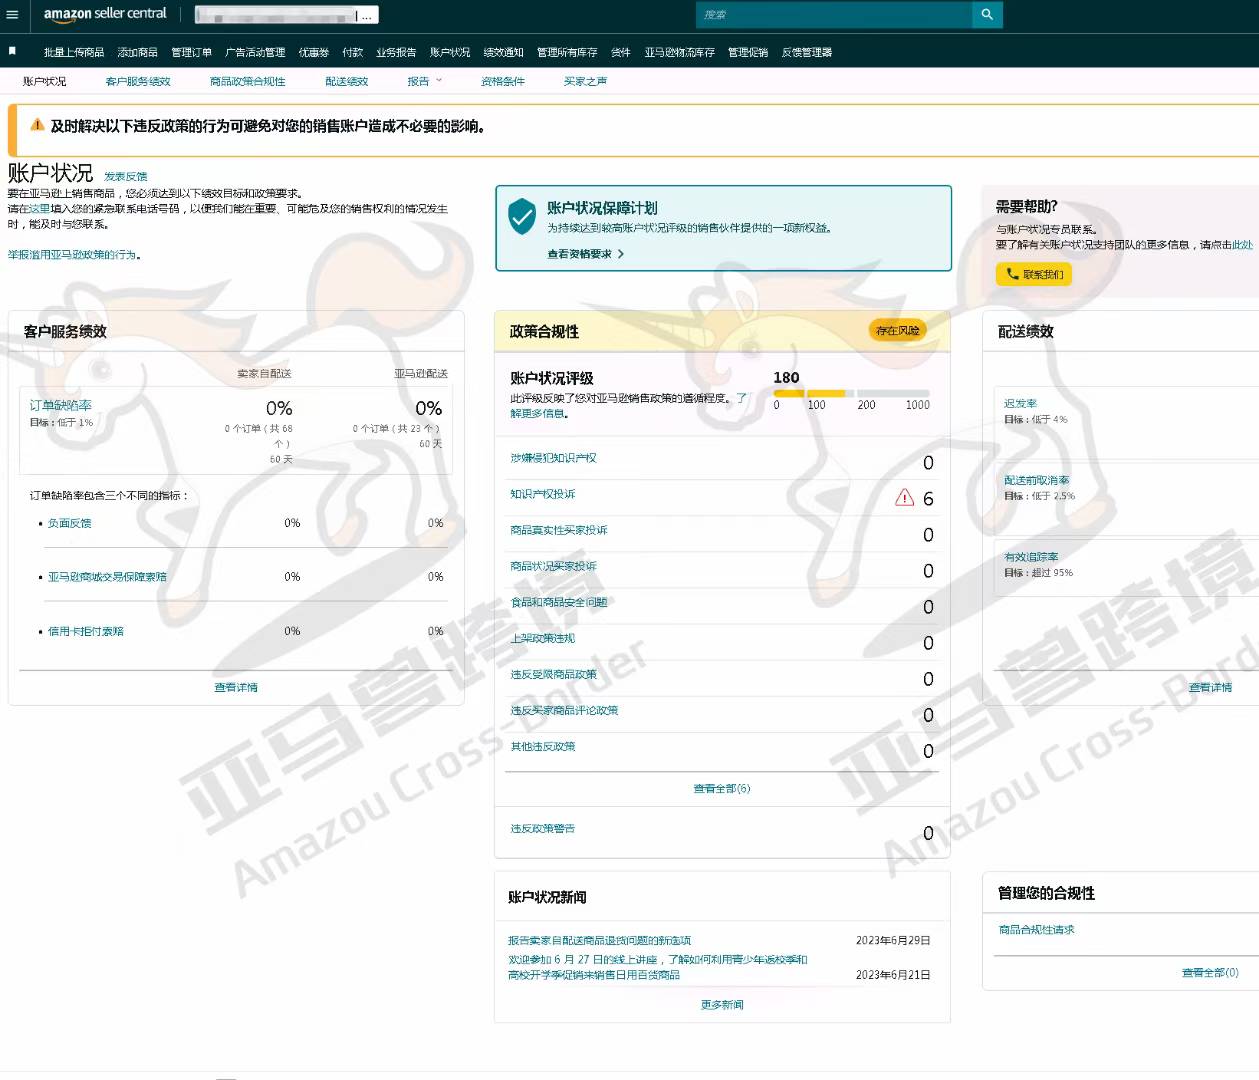Open the 迟发率 metric link
1259x1080 pixels.
(1021, 403)
